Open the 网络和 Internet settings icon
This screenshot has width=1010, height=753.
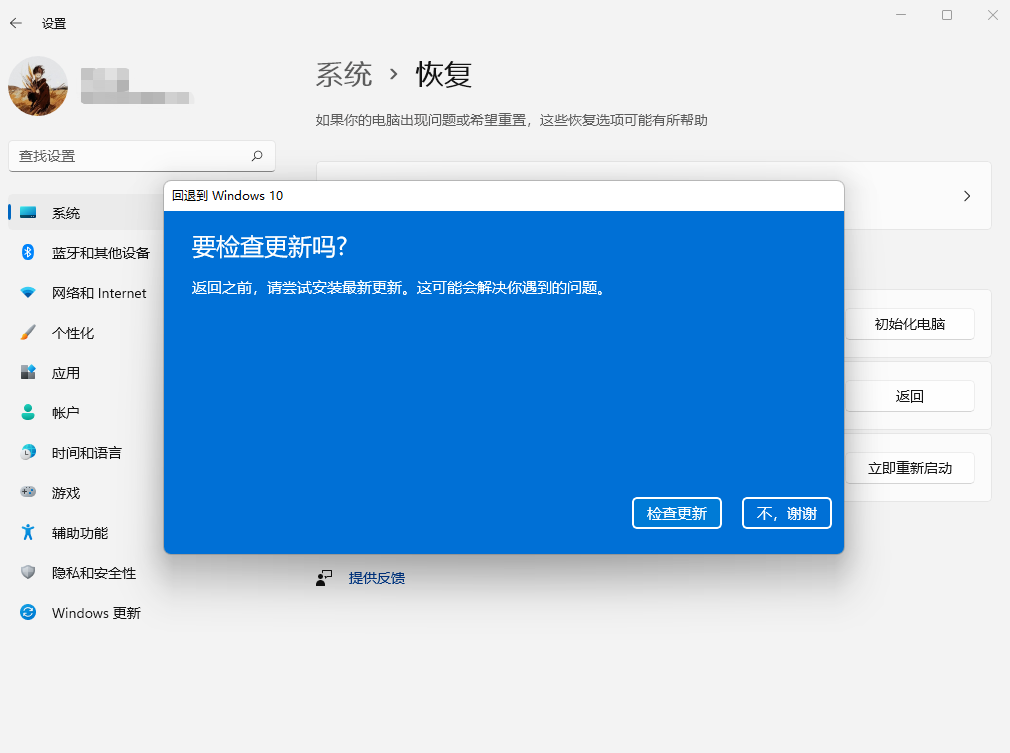click(x=28, y=293)
